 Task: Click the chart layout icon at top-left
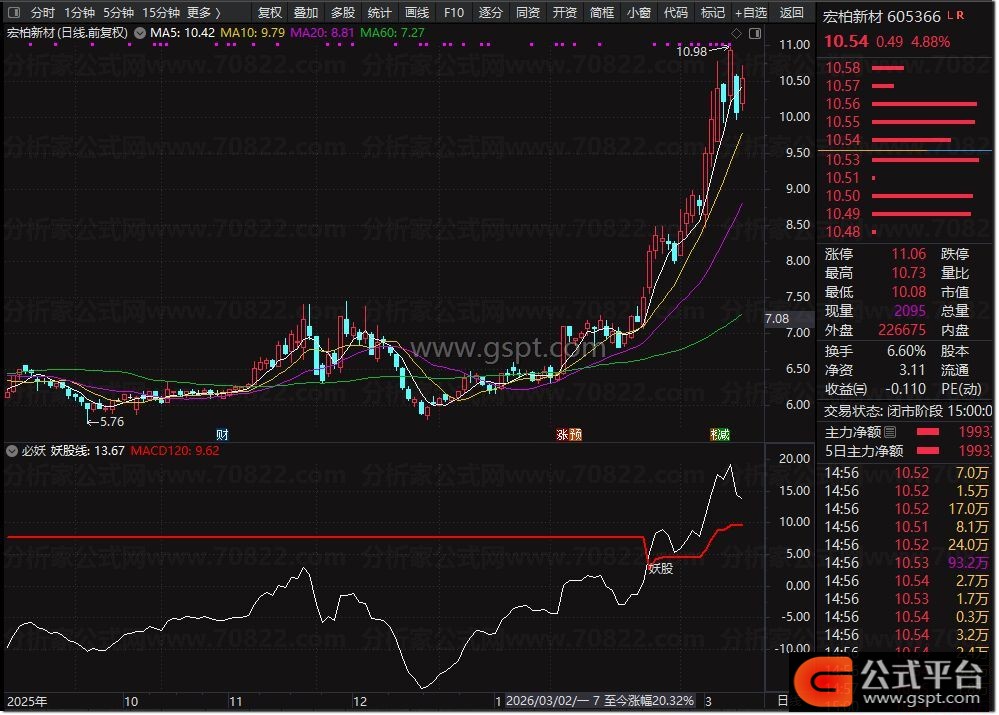coord(14,13)
